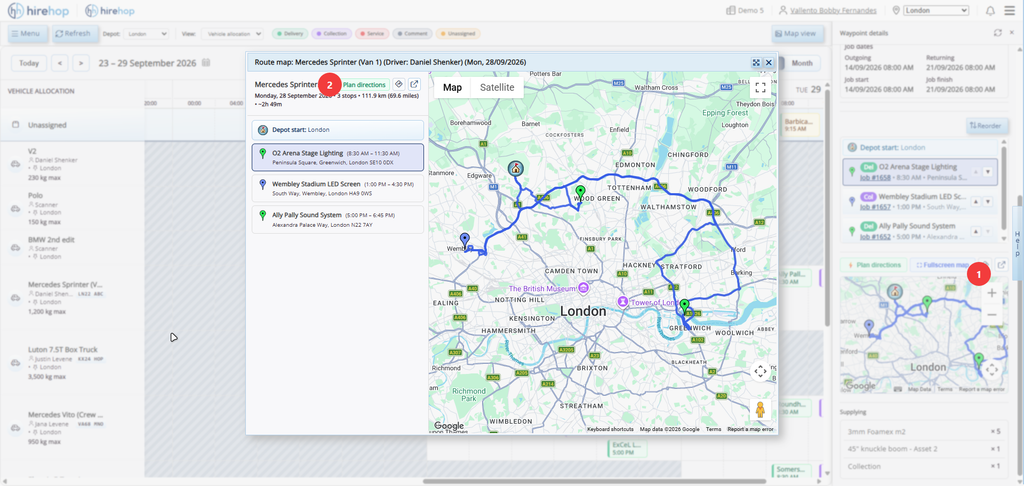Image resolution: width=1024 pixels, height=486 pixels.
Task: Click the user avatar icon next to Vallento Bobby Fernandes
Action: coord(783,10)
